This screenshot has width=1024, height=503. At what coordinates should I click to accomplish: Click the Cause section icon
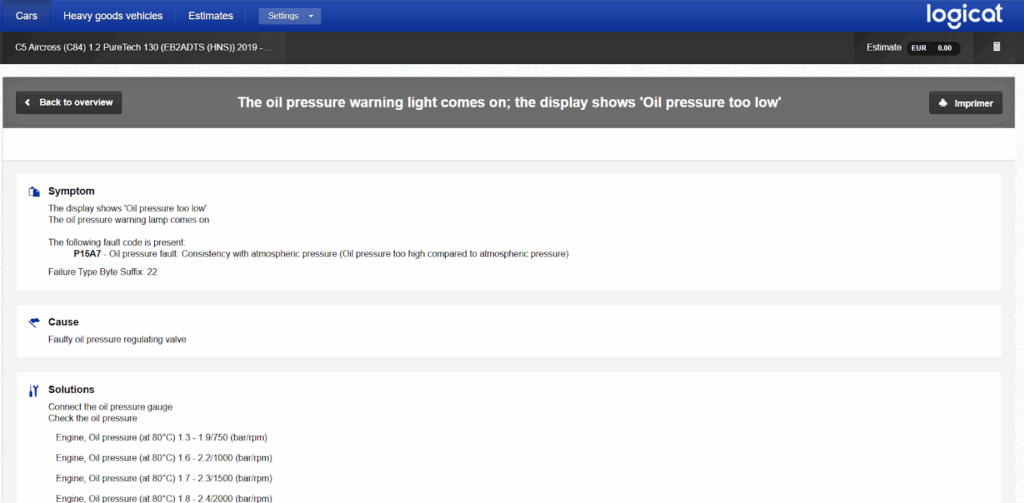pyautogui.click(x=34, y=322)
